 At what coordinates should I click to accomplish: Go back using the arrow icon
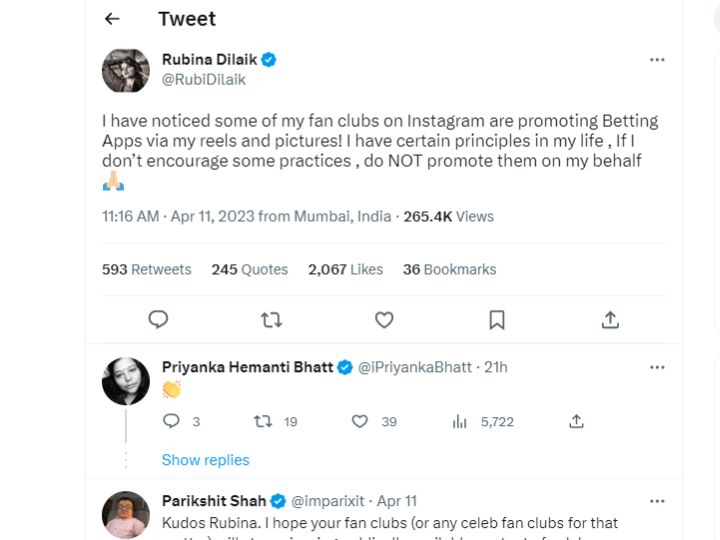112,19
